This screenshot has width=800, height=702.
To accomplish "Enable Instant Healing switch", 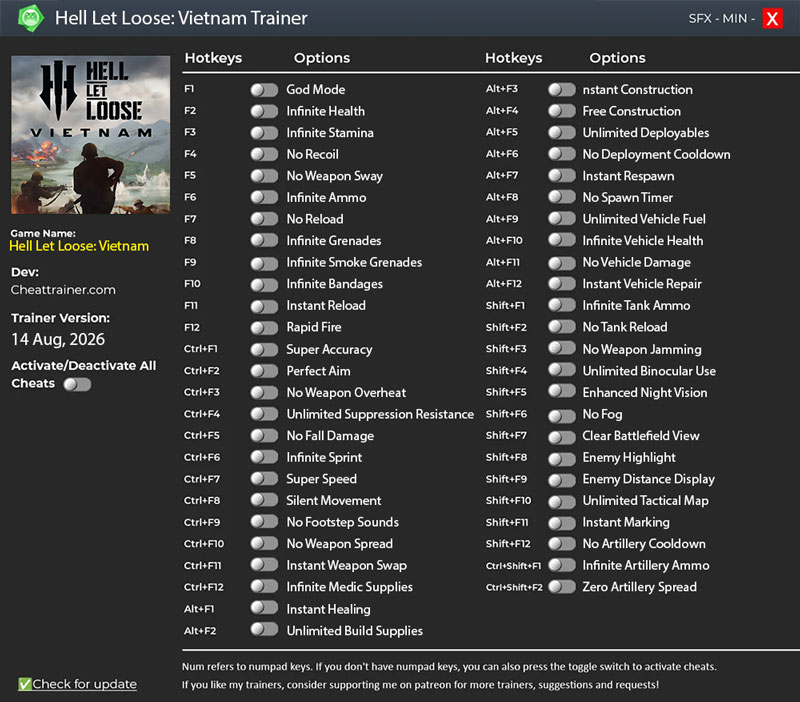I will [264, 609].
